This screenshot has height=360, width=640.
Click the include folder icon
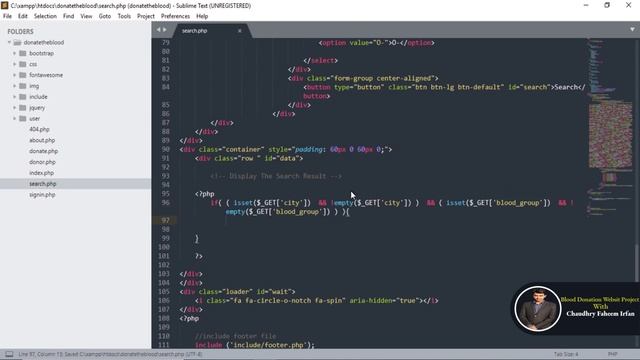[22, 97]
